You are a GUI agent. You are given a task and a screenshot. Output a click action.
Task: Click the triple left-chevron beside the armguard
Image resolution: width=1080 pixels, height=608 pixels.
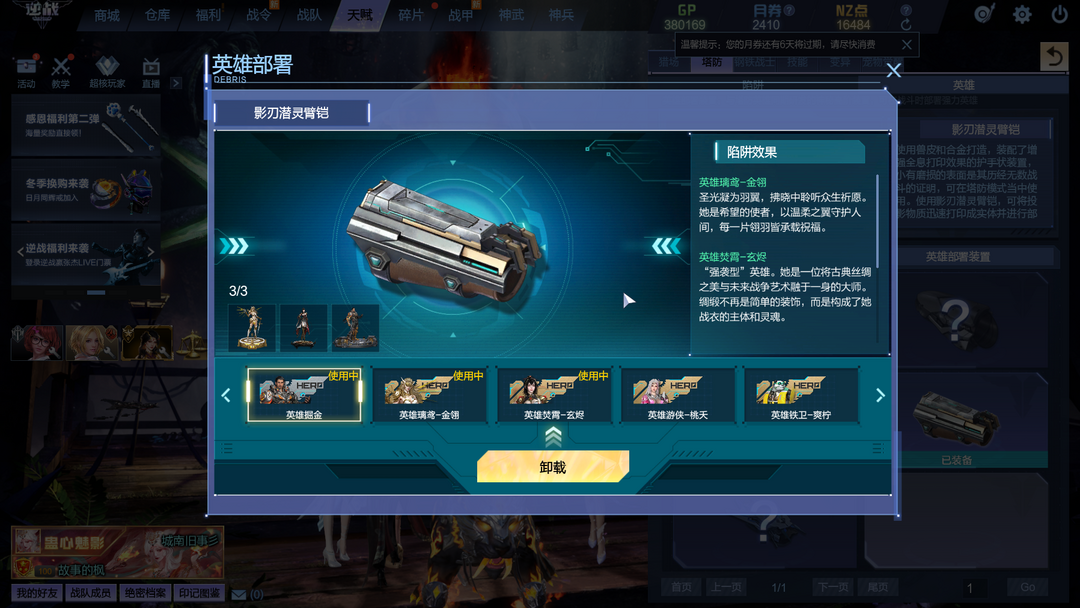(665, 246)
